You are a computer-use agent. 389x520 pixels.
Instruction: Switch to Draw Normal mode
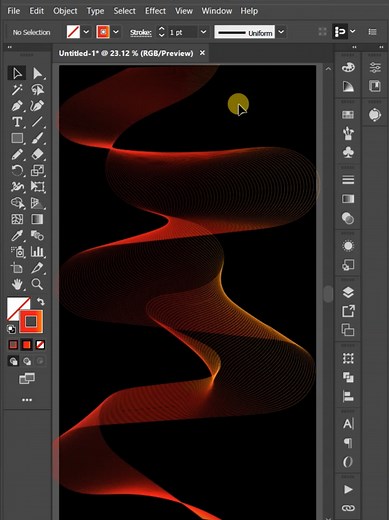(13, 361)
